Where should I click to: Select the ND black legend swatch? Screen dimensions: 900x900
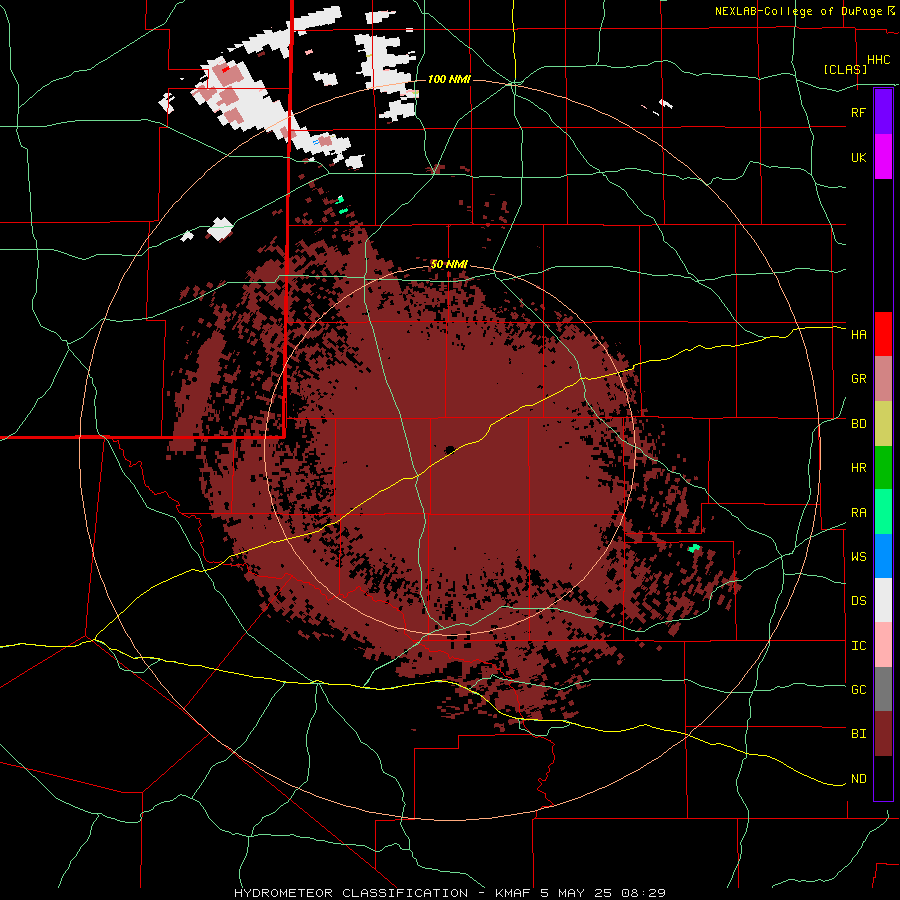pos(883,778)
